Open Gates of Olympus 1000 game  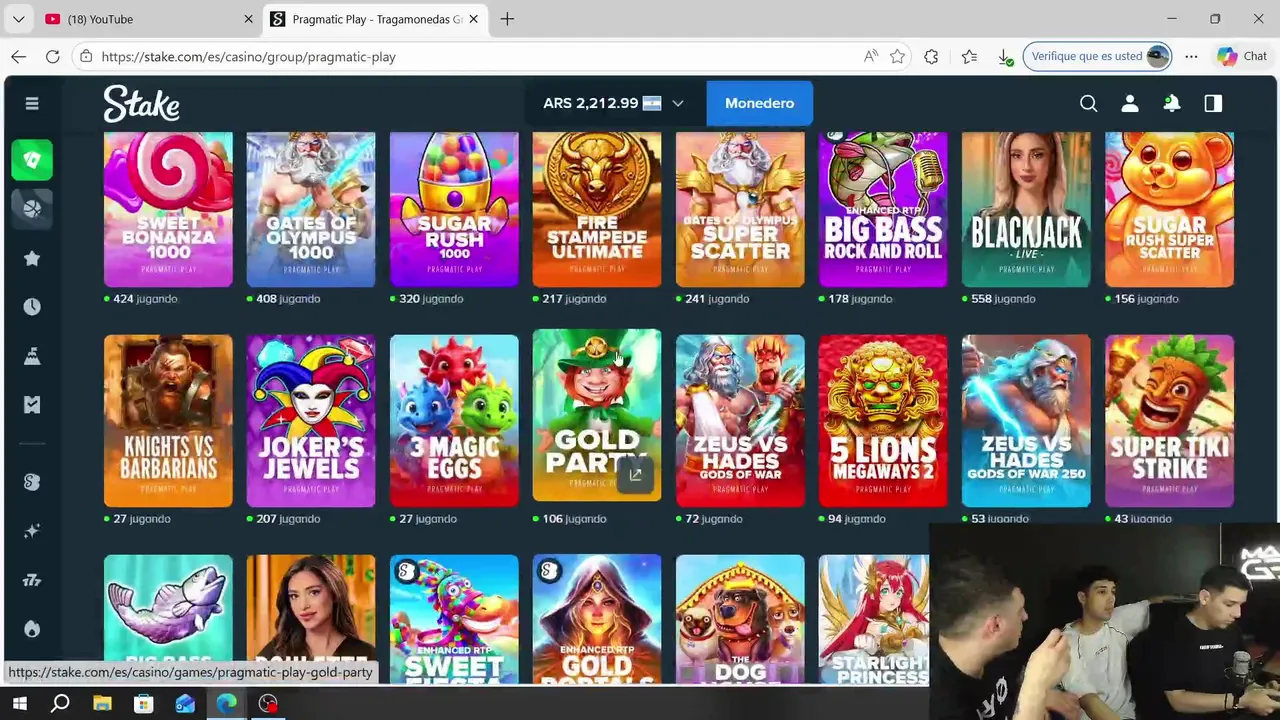click(311, 209)
